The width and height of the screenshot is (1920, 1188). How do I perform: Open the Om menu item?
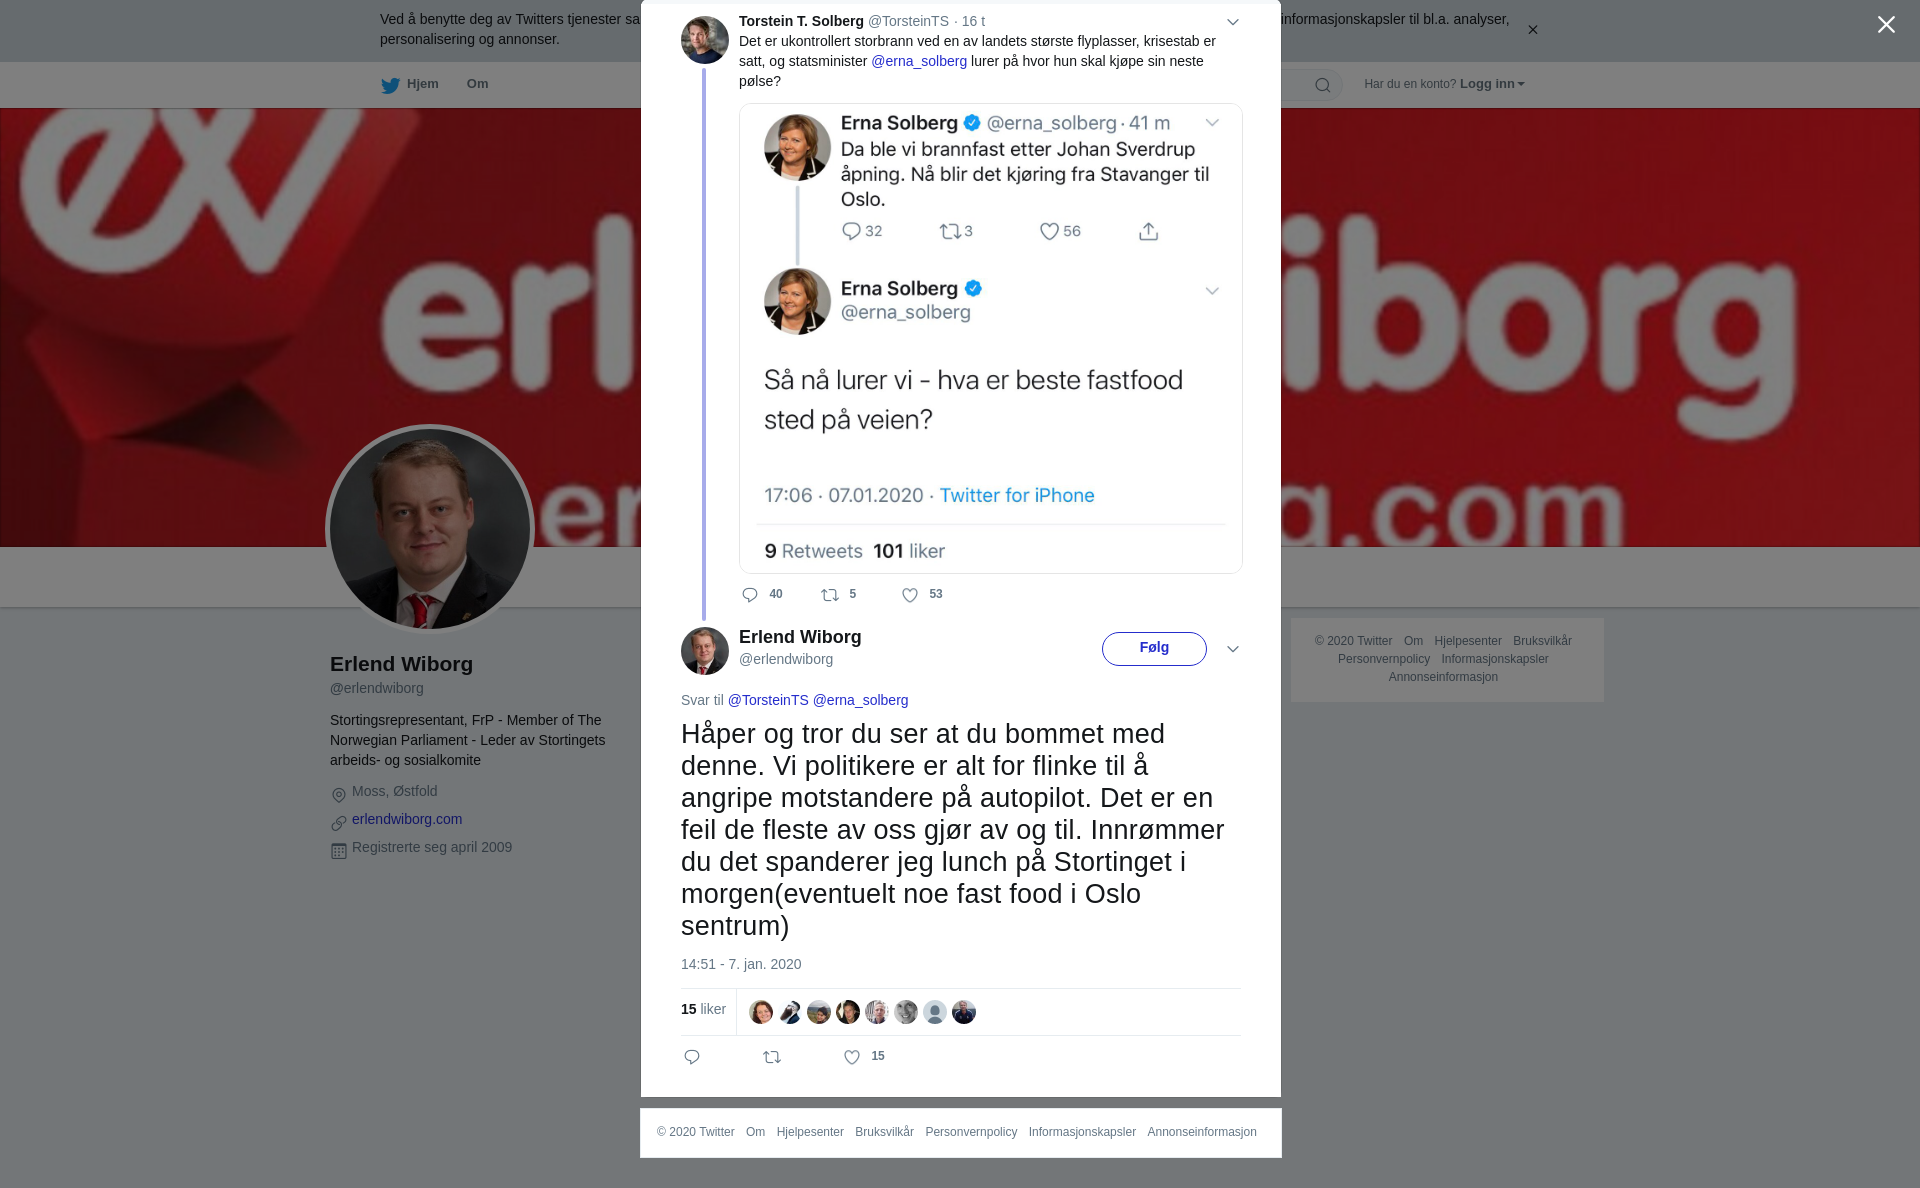477,84
